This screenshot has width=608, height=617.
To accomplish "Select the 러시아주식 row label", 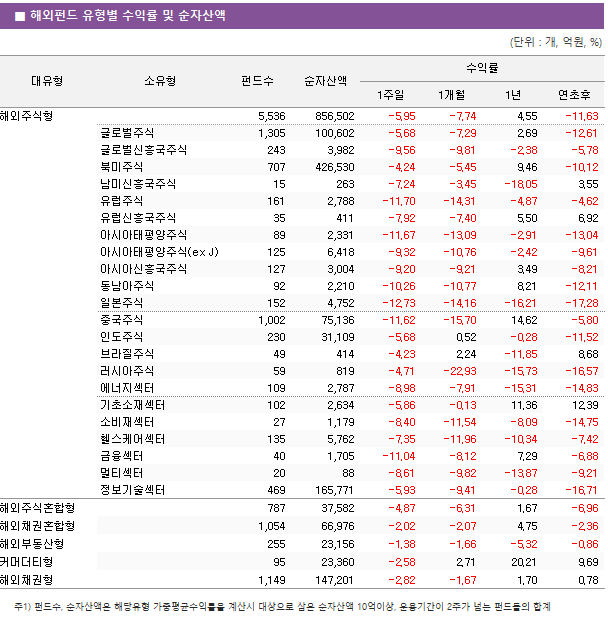I will tap(127, 371).
